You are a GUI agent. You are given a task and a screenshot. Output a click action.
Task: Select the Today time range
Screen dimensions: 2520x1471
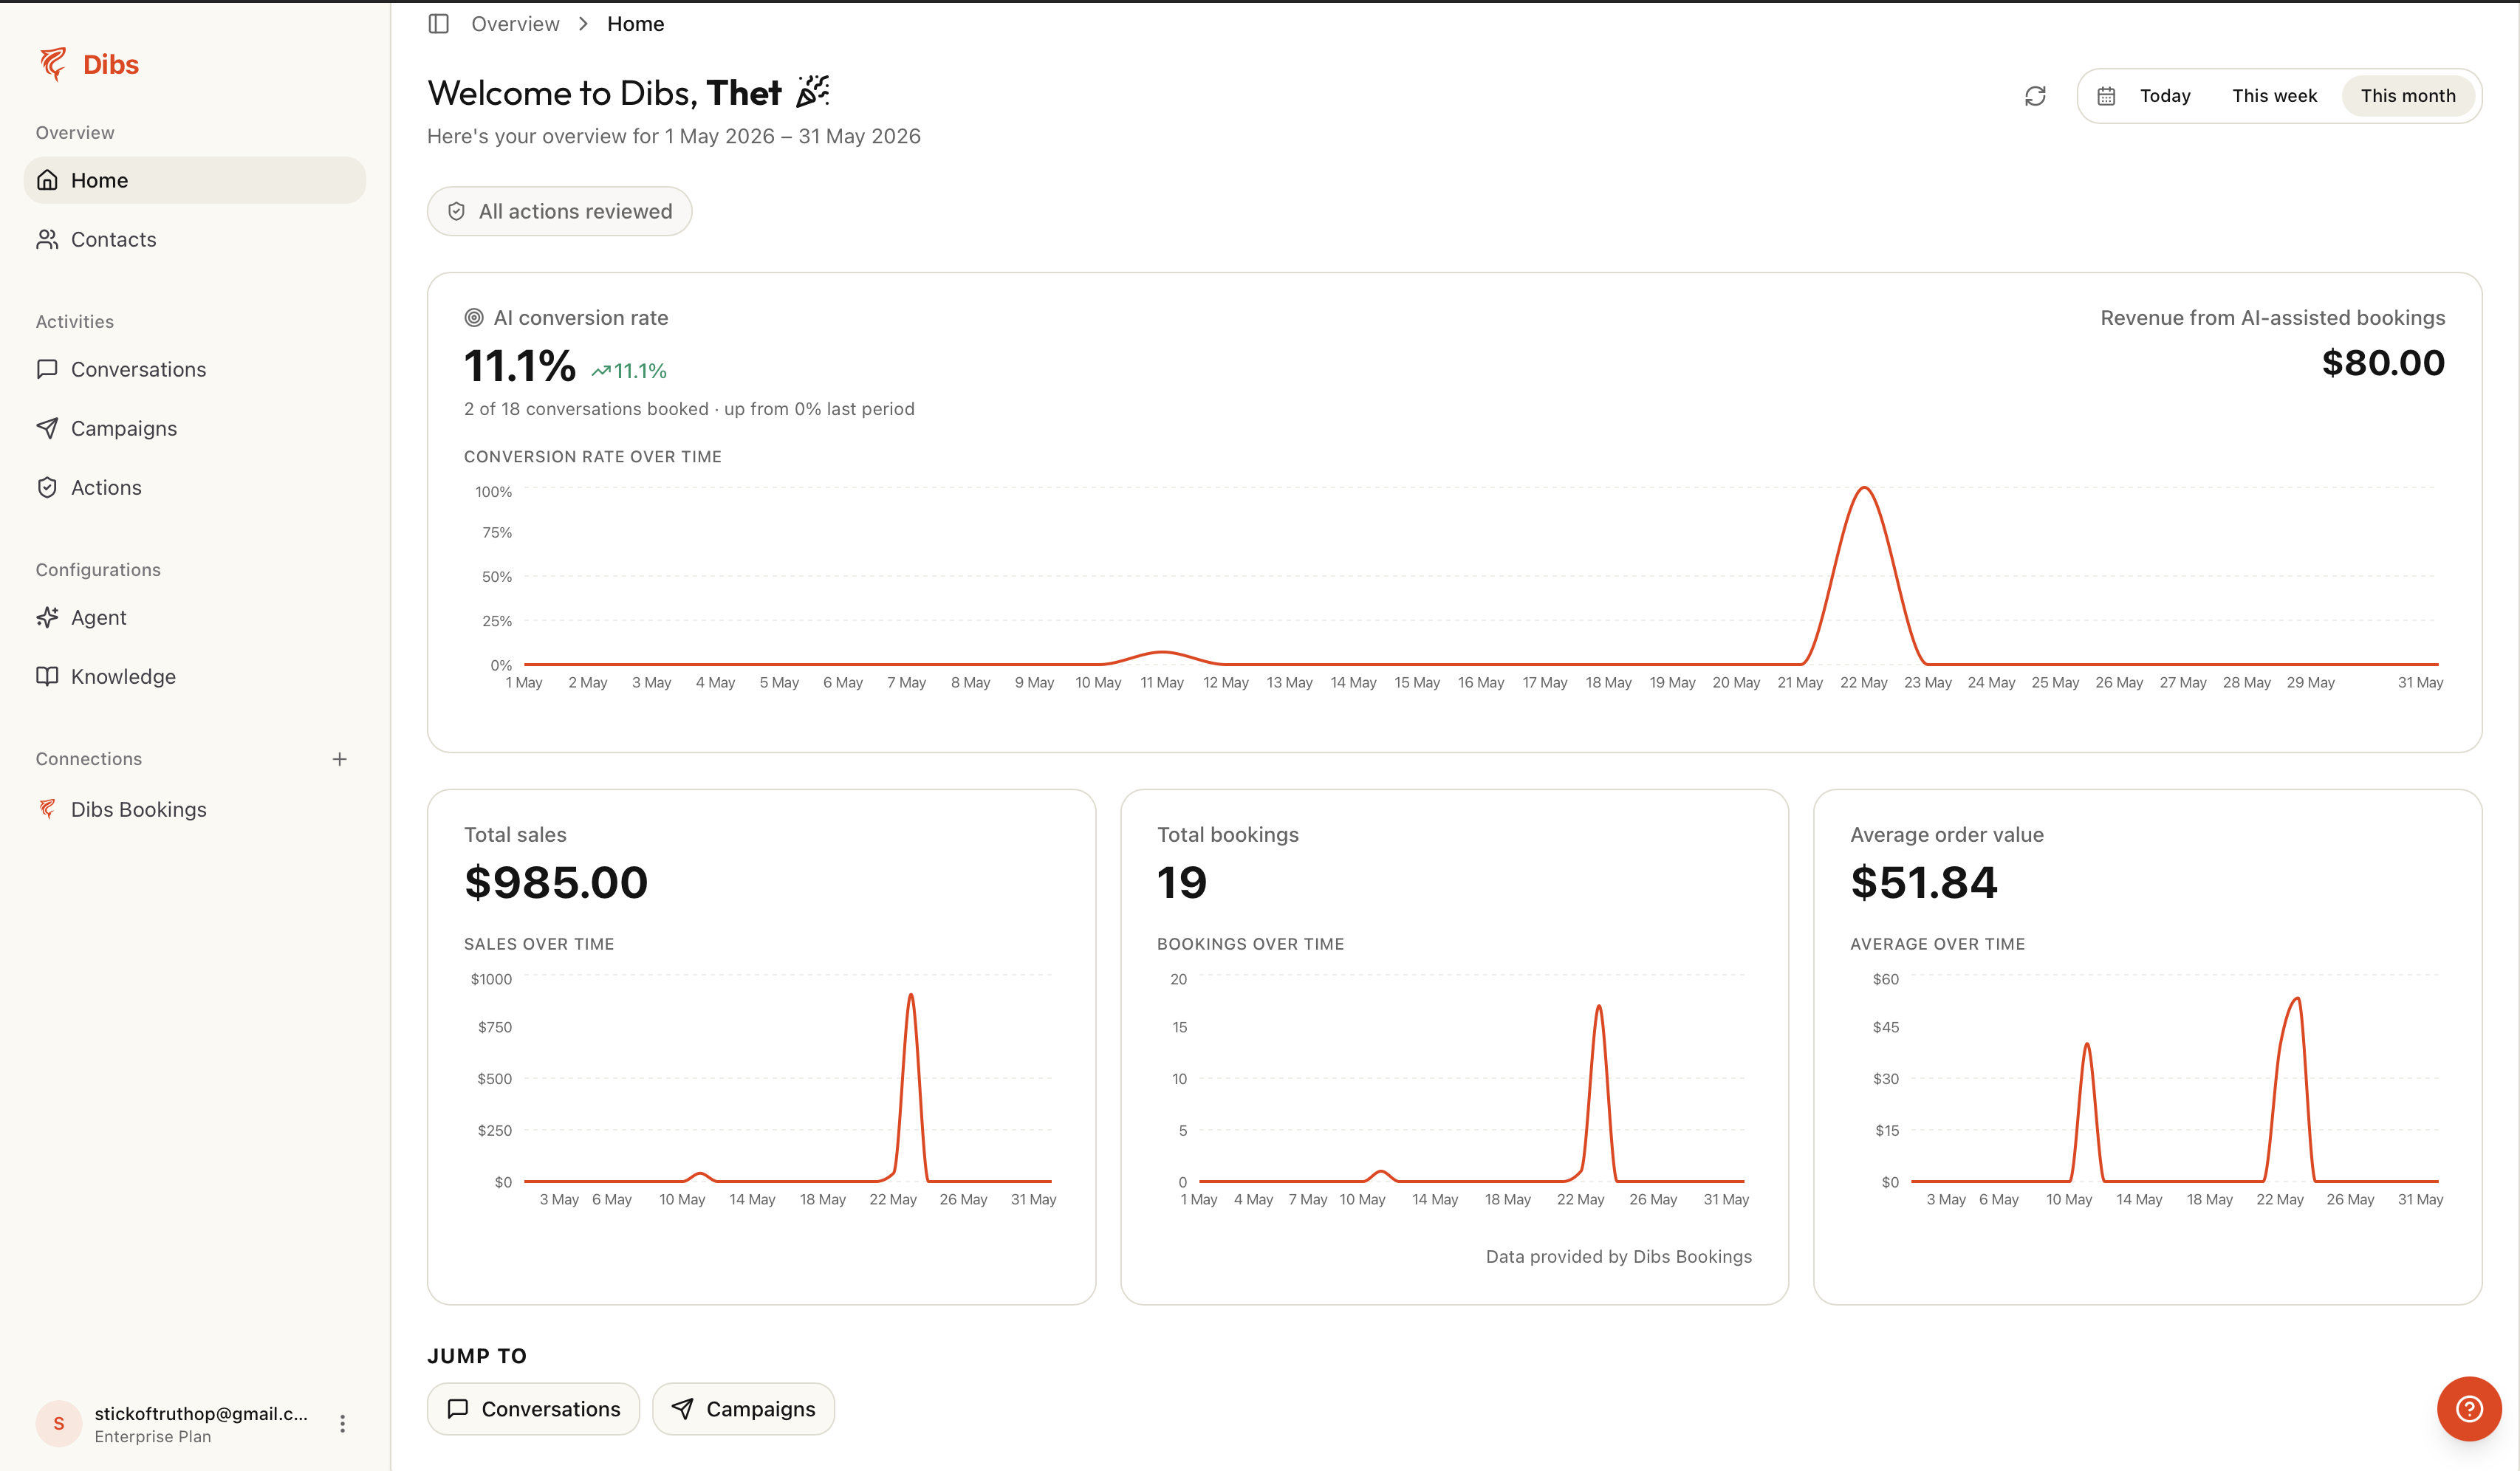pos(2165,96)
